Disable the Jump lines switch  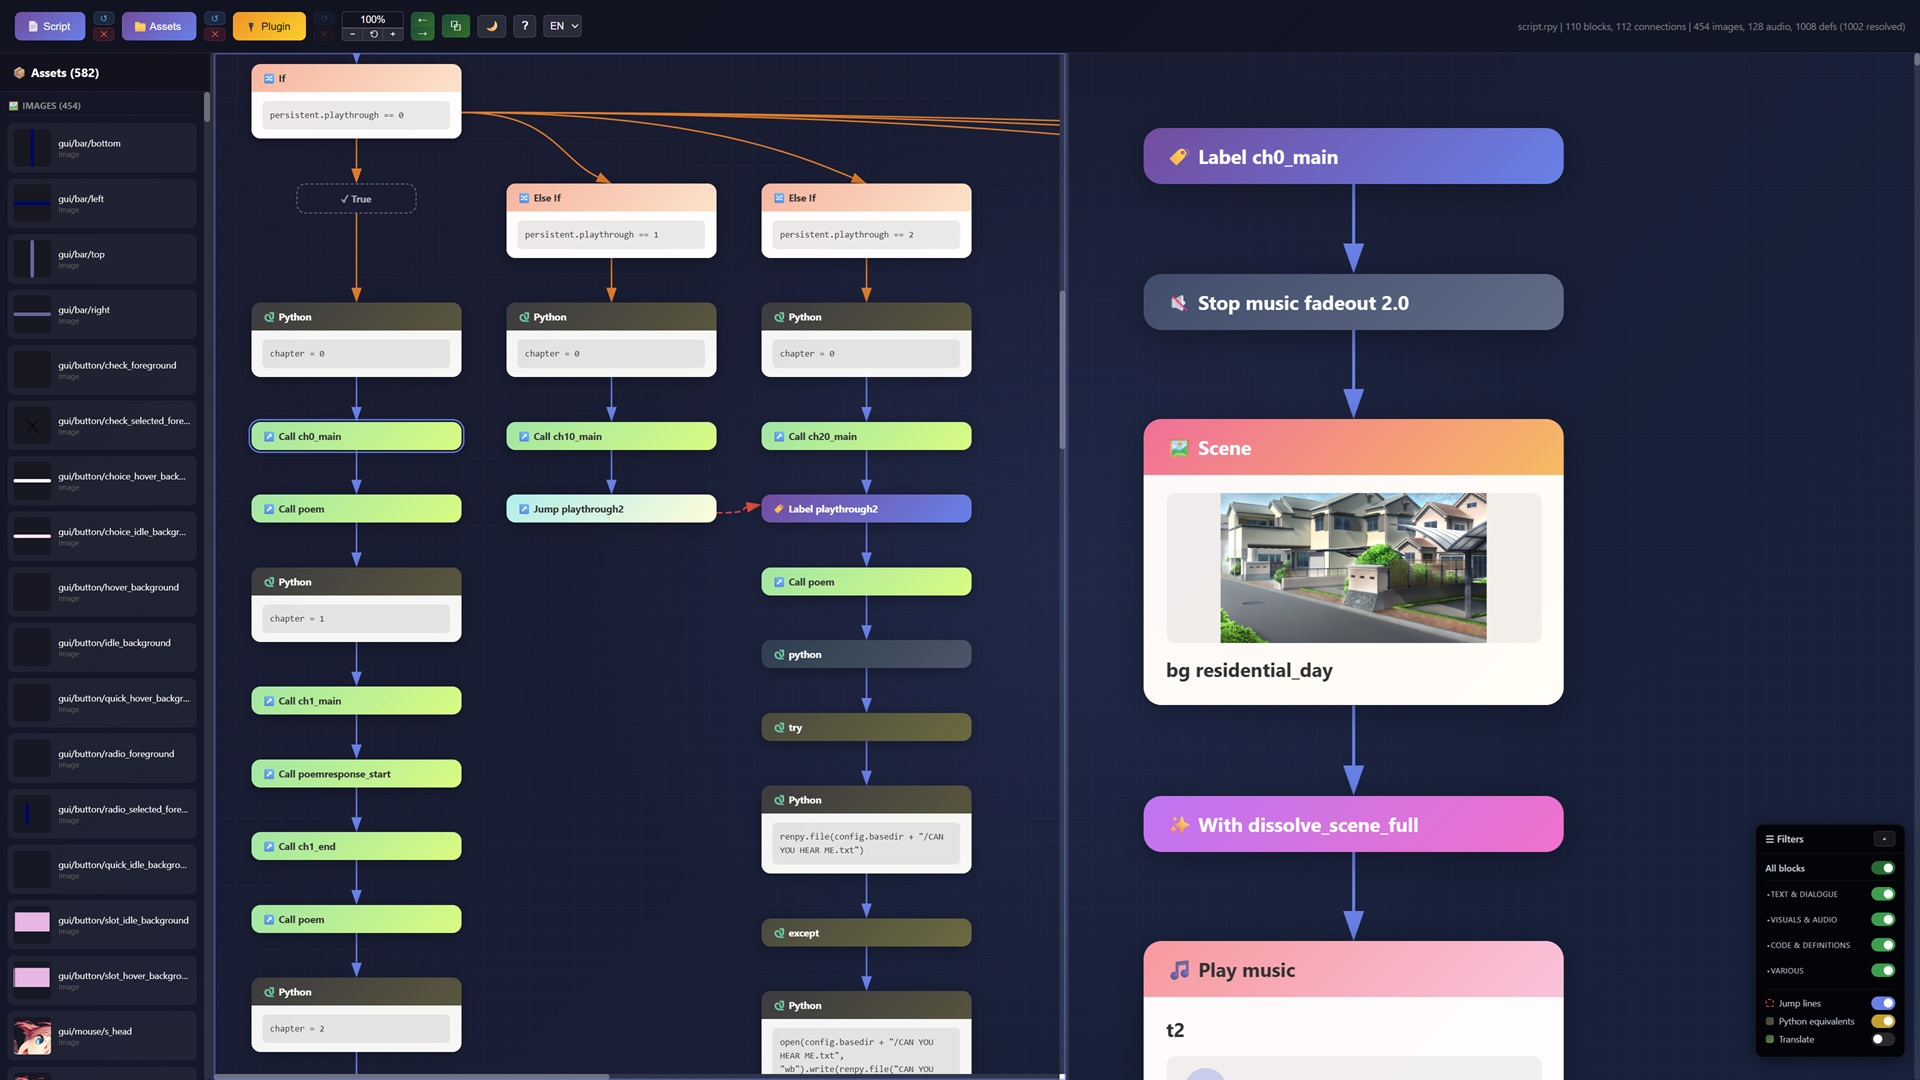click(x=1883, y=1003)
